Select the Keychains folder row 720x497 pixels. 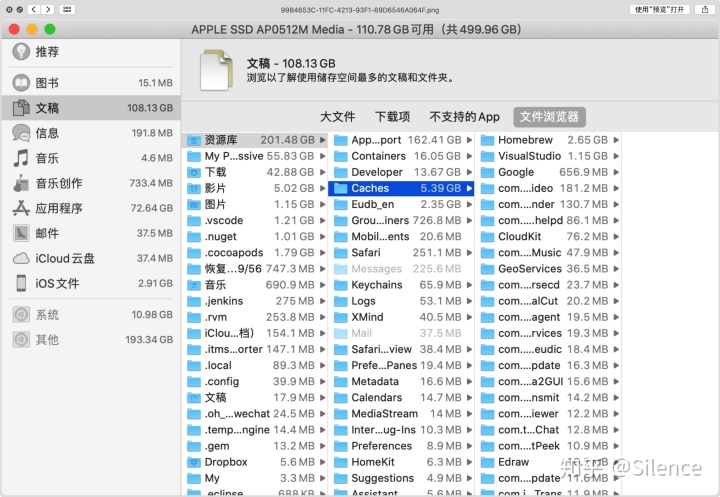click(x=401, y=285)
